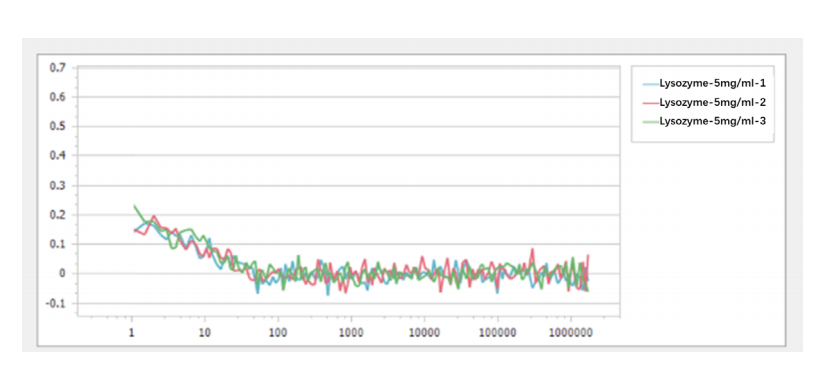The image size is (822, 372).
Task: Click the 0.1 y-axis label
Action: click(57, 244)
